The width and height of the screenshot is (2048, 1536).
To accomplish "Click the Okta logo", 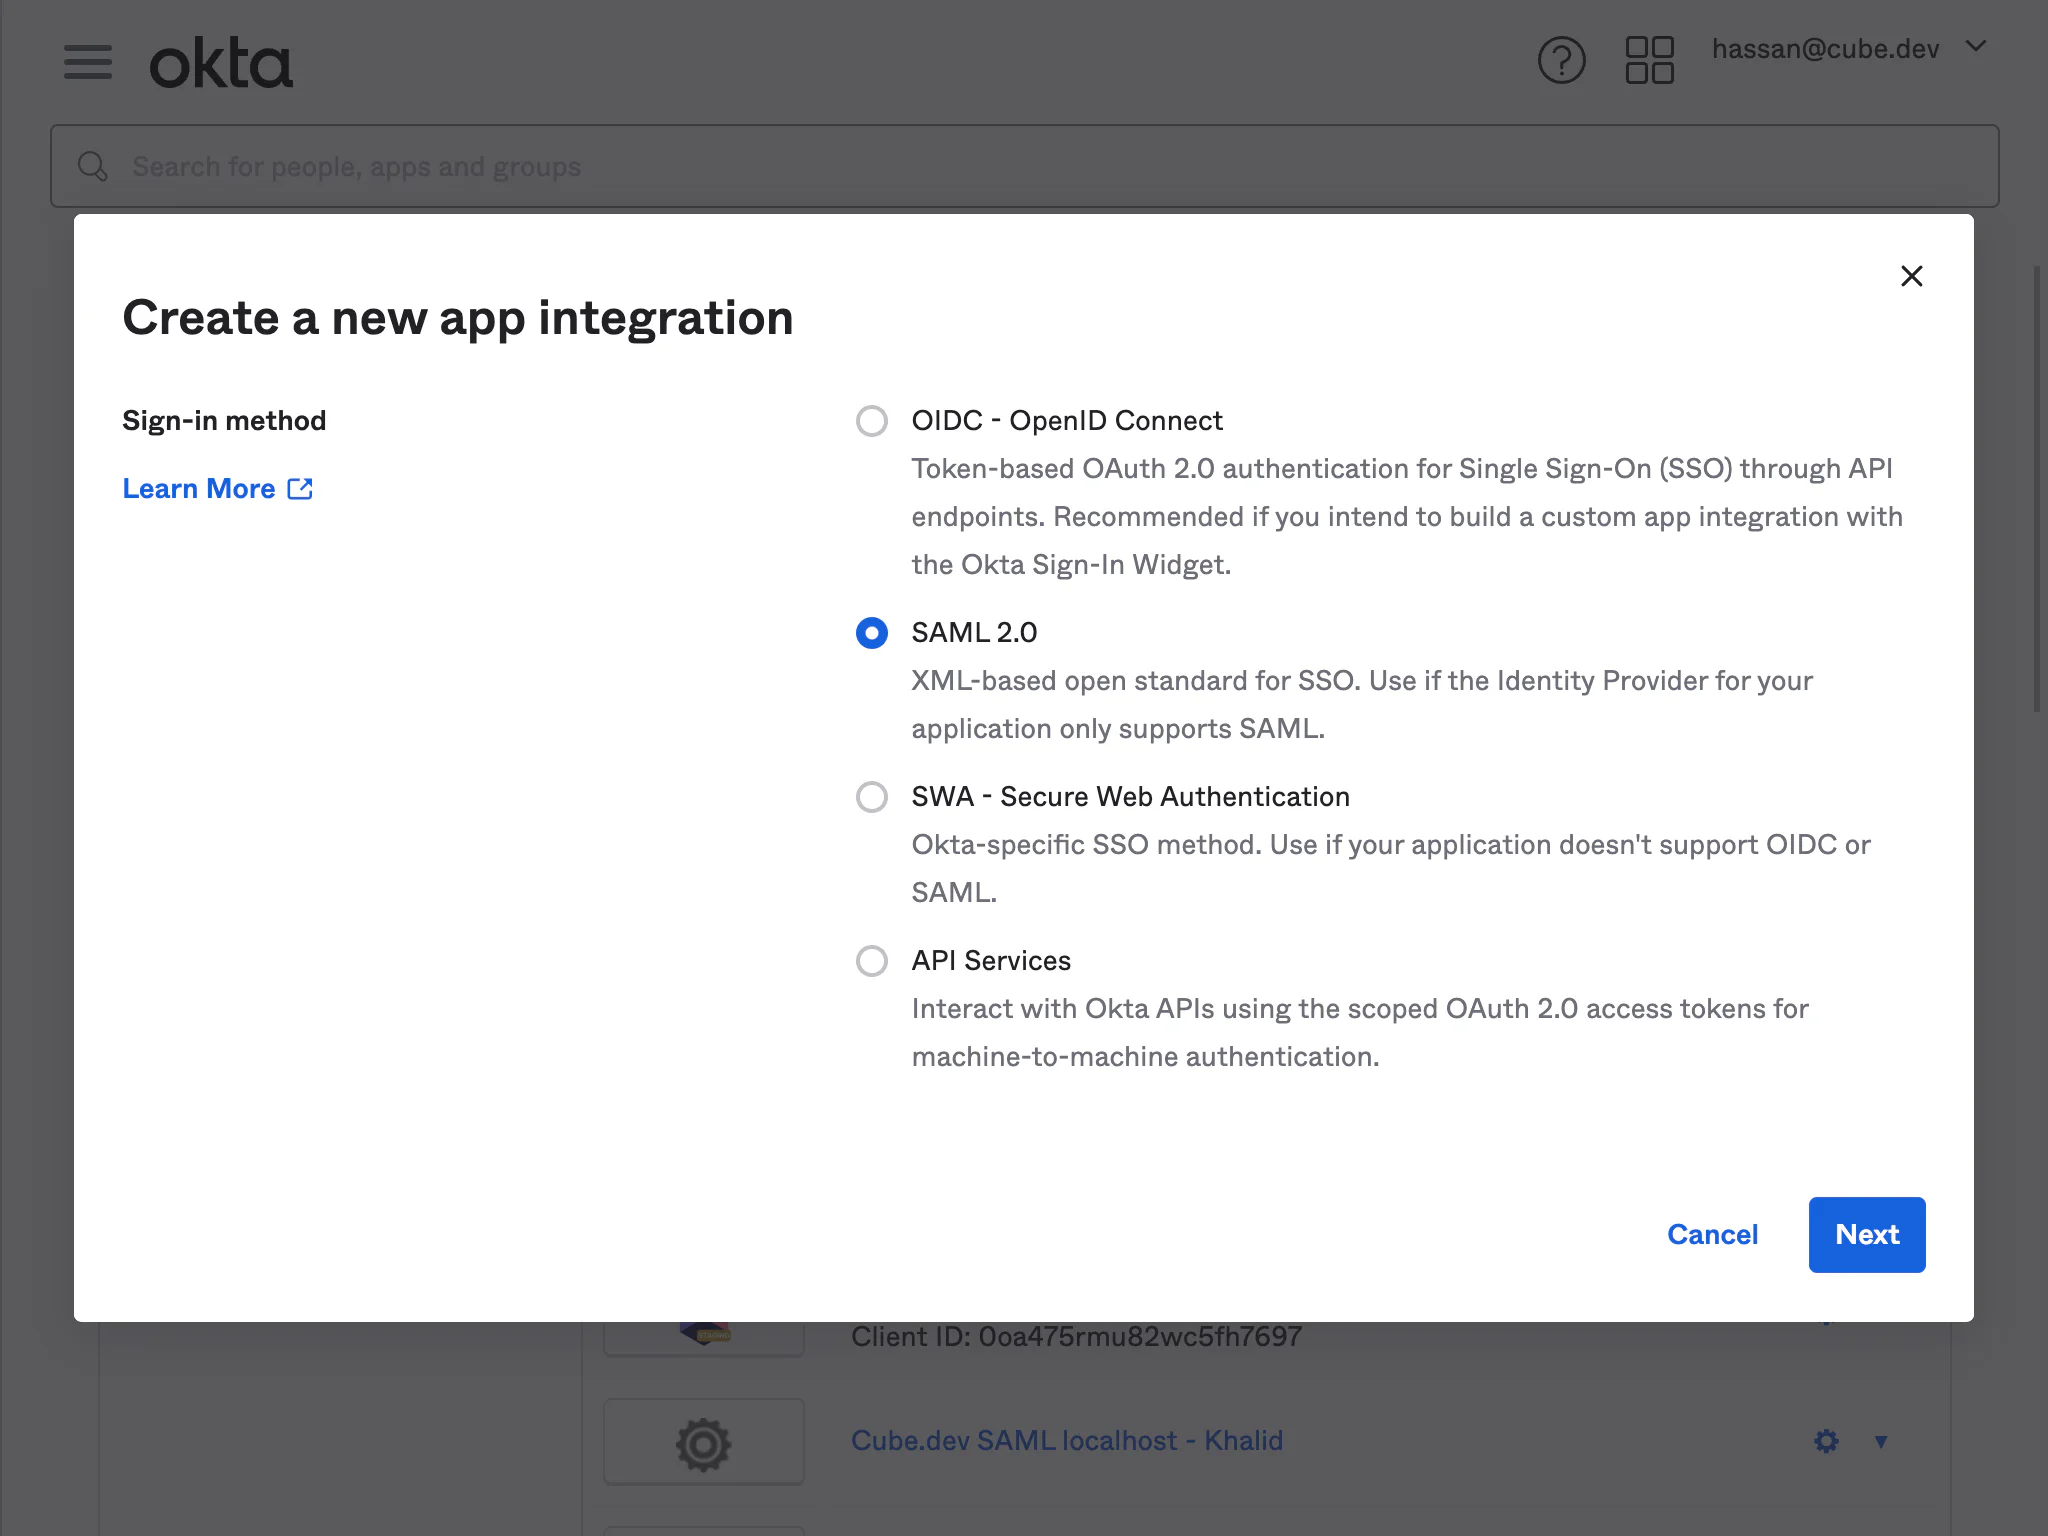I will [221, 64].
